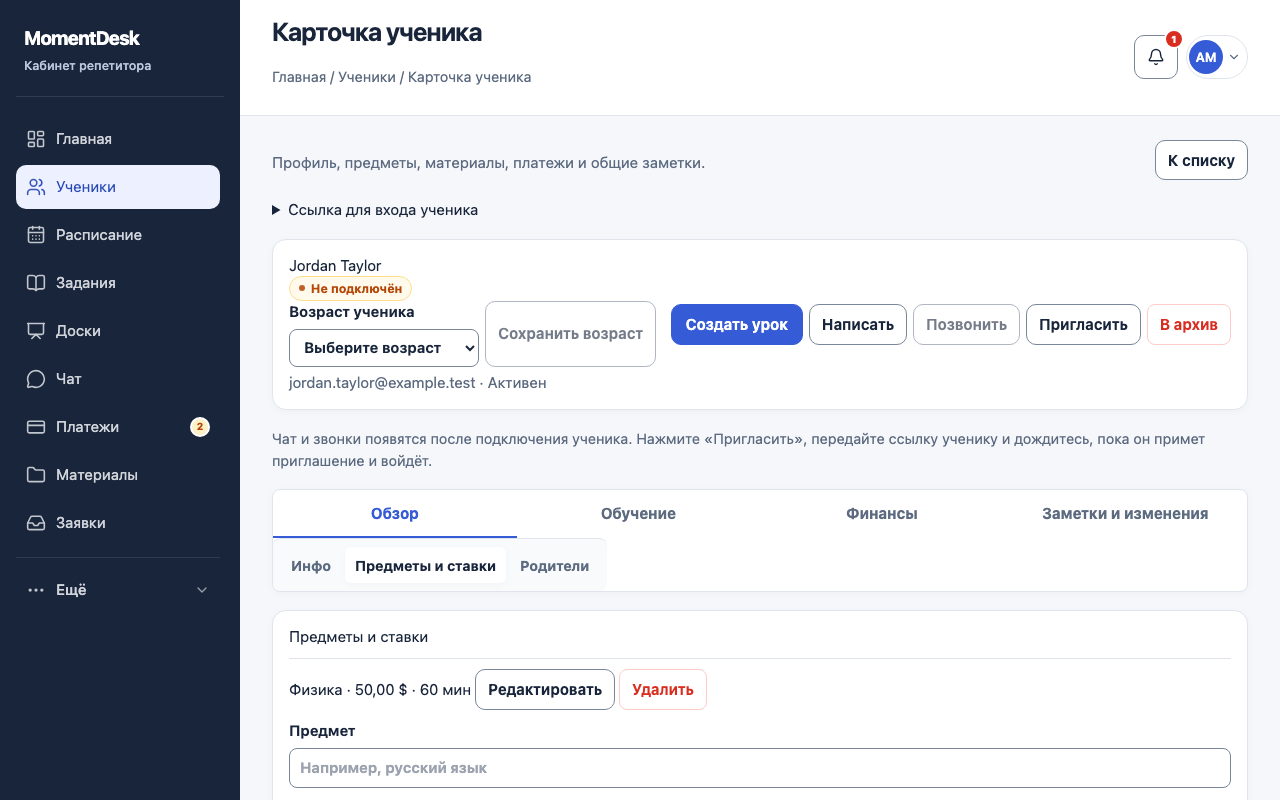Open notifications via the bell icon
The image size is (1280, 800).
coord(1156,57)
